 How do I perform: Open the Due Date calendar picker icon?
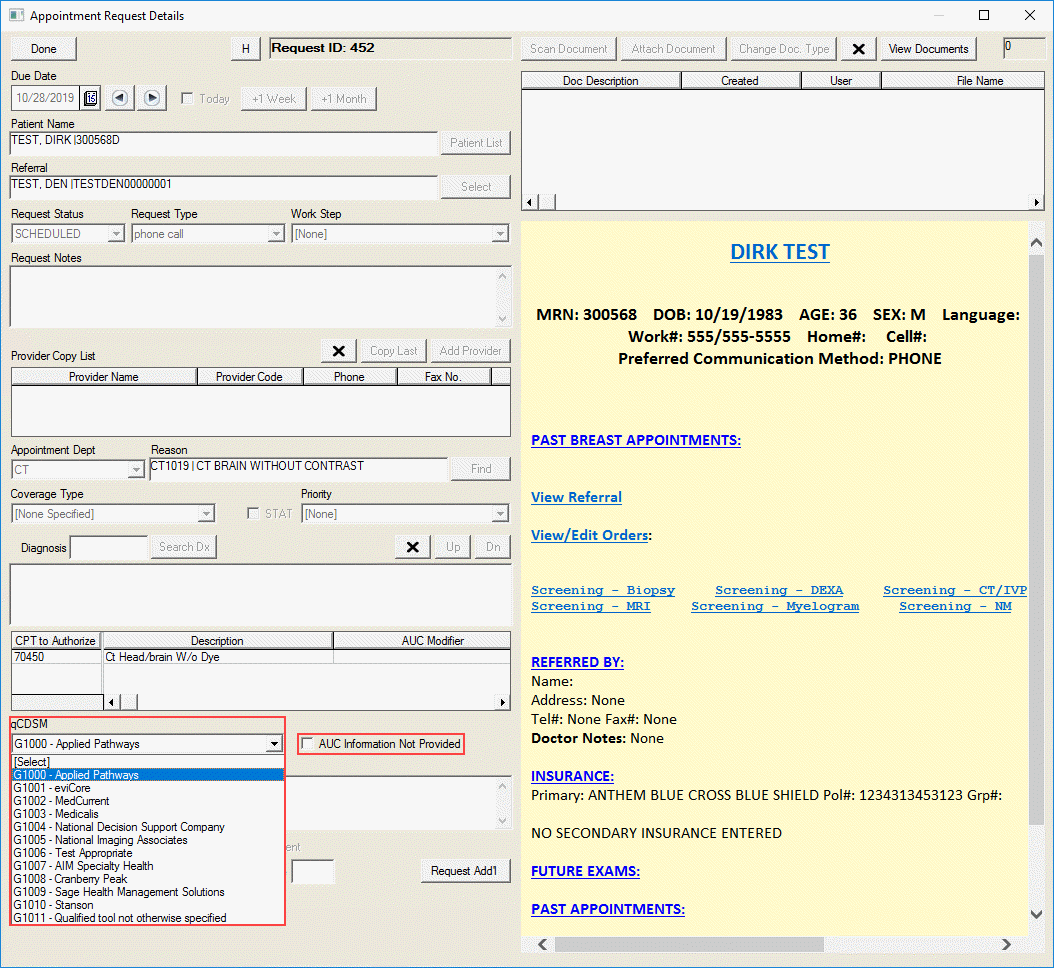point(90,98)
